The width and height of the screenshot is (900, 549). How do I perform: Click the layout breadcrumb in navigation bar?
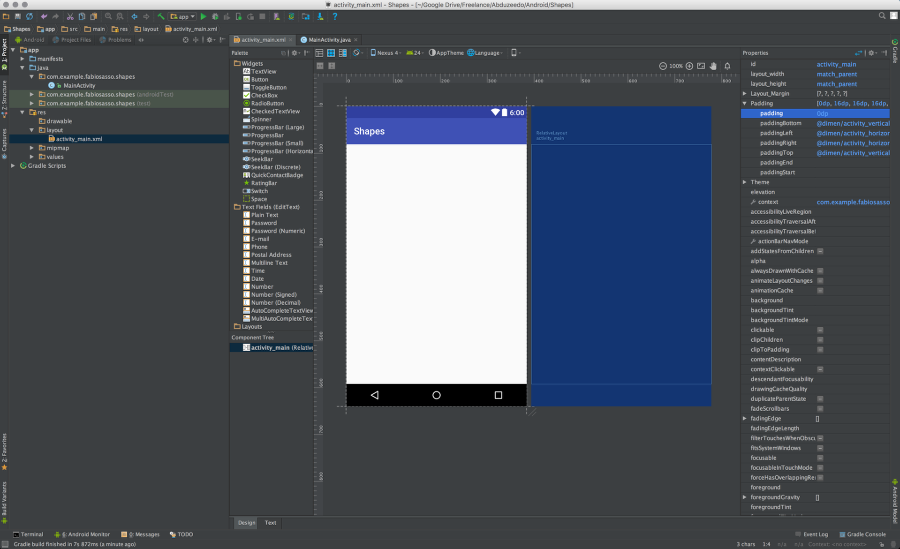[x=146, y=29]
